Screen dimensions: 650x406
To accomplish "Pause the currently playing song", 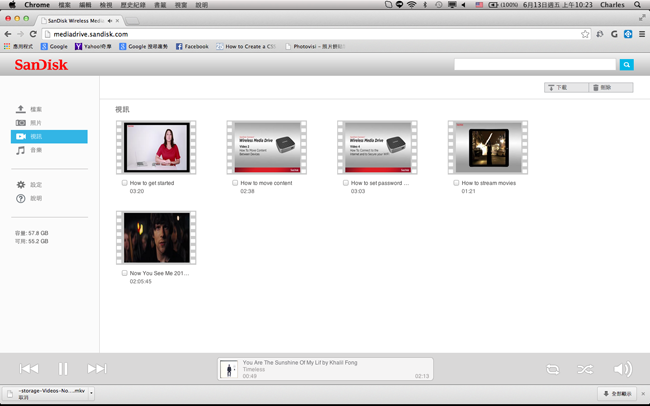I will 63,369.
